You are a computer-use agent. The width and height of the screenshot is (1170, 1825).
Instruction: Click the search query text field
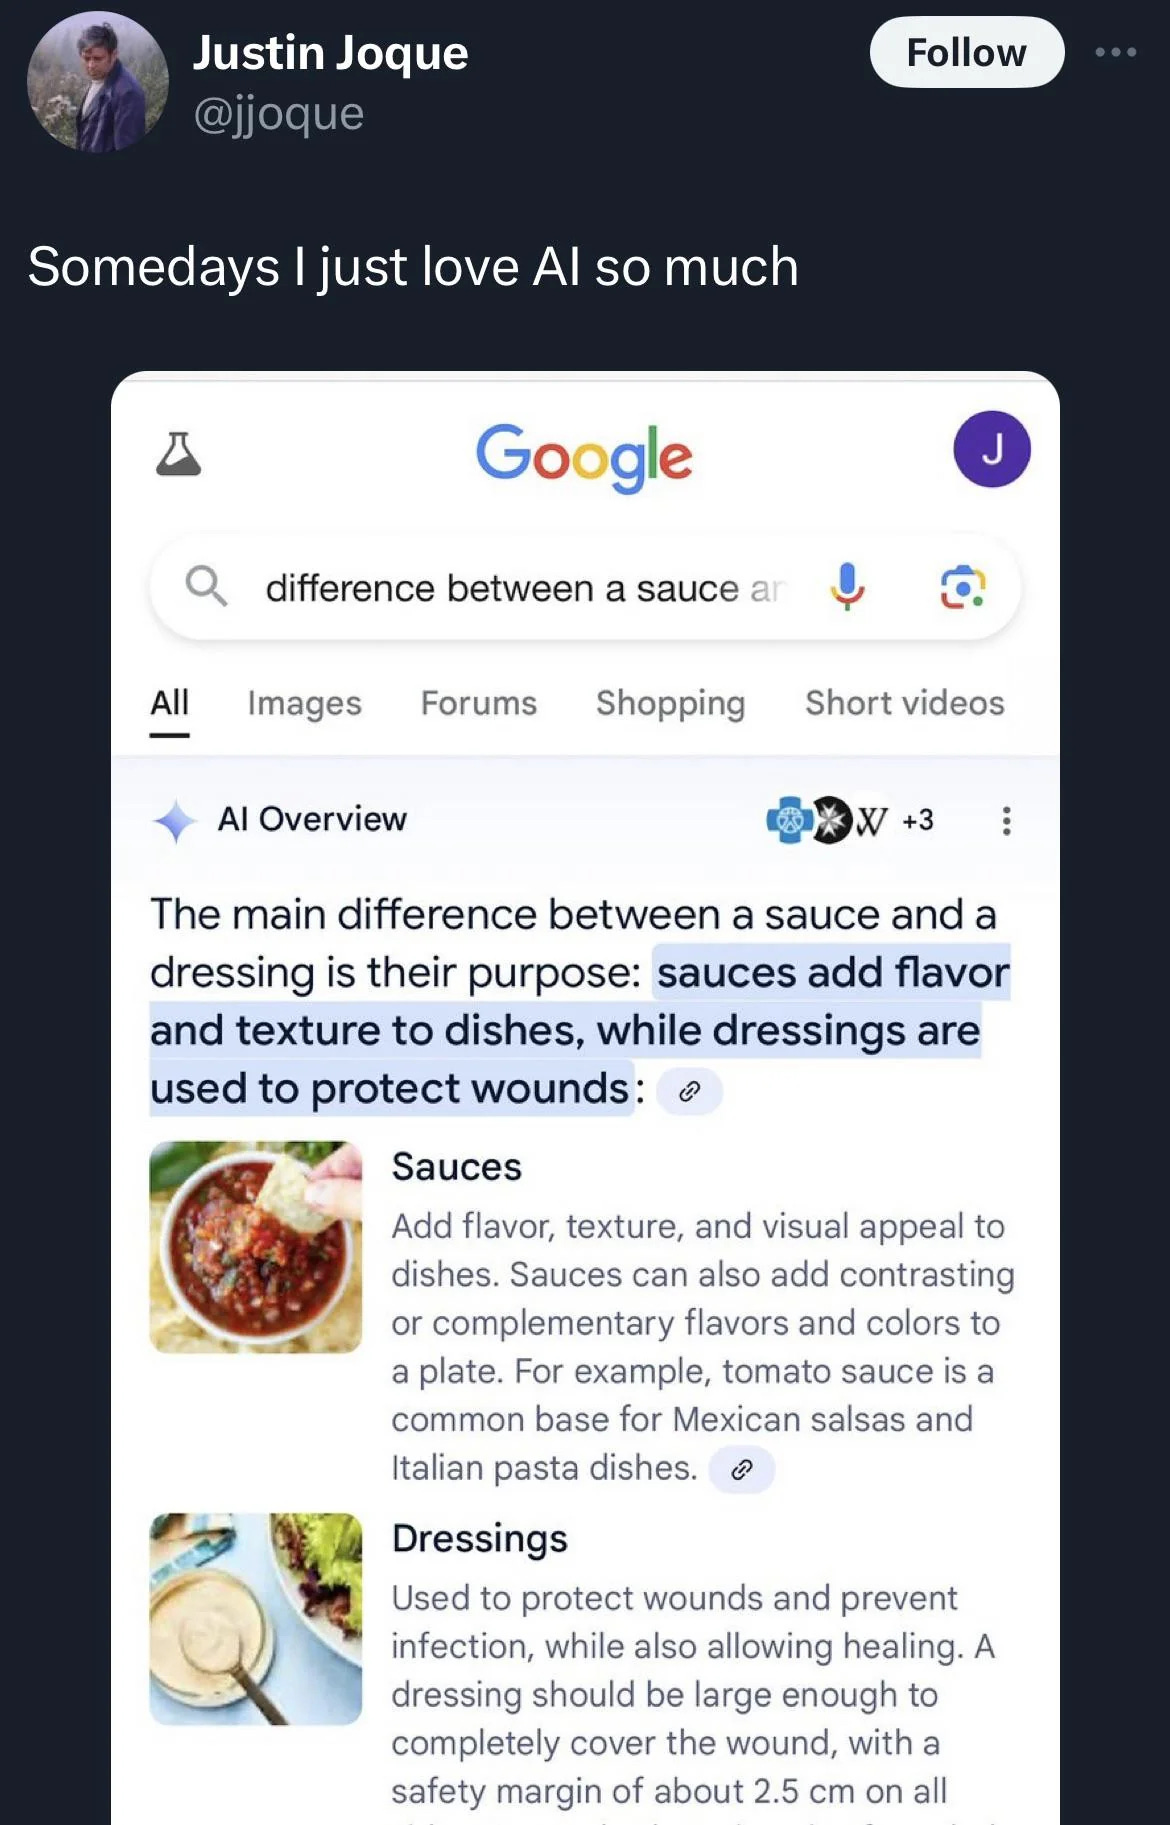pyautogui.click(x=525, y=588)
